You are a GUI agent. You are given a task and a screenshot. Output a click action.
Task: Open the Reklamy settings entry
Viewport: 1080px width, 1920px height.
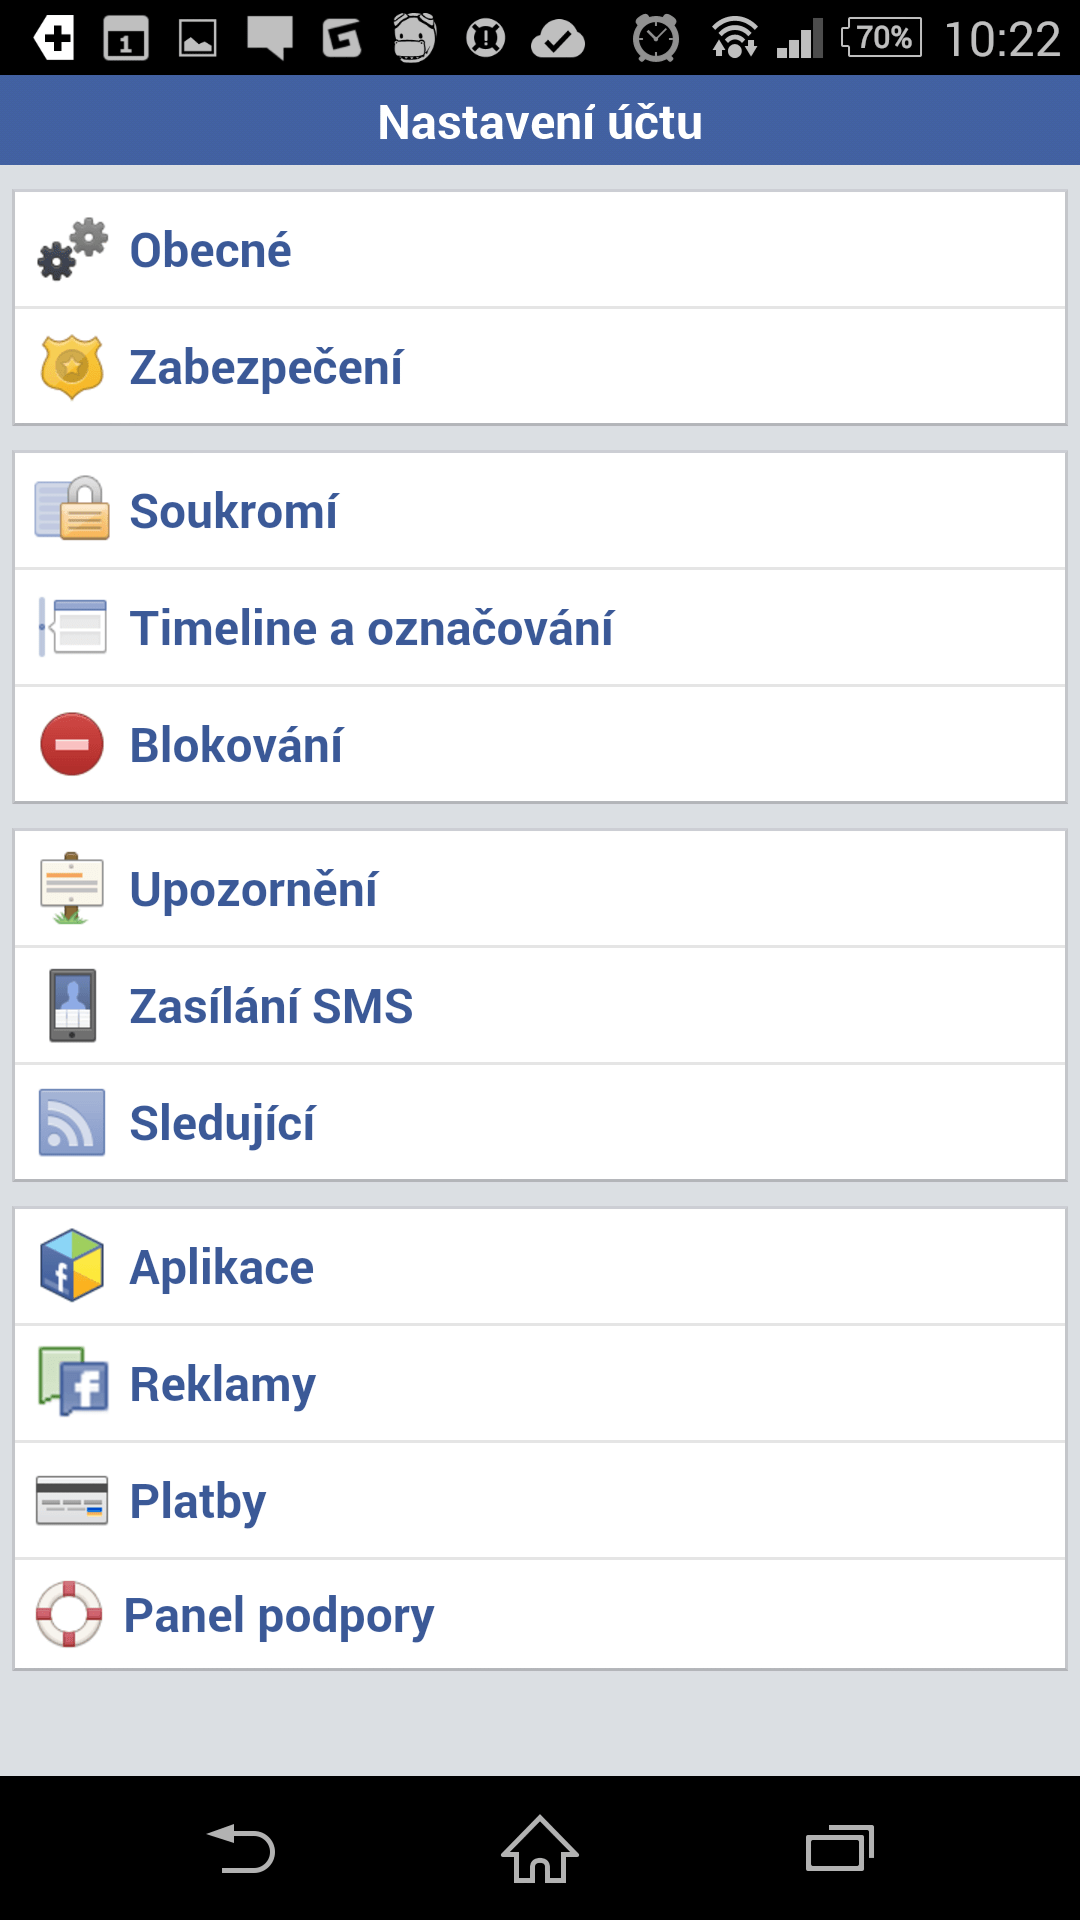coord(540,1384)
